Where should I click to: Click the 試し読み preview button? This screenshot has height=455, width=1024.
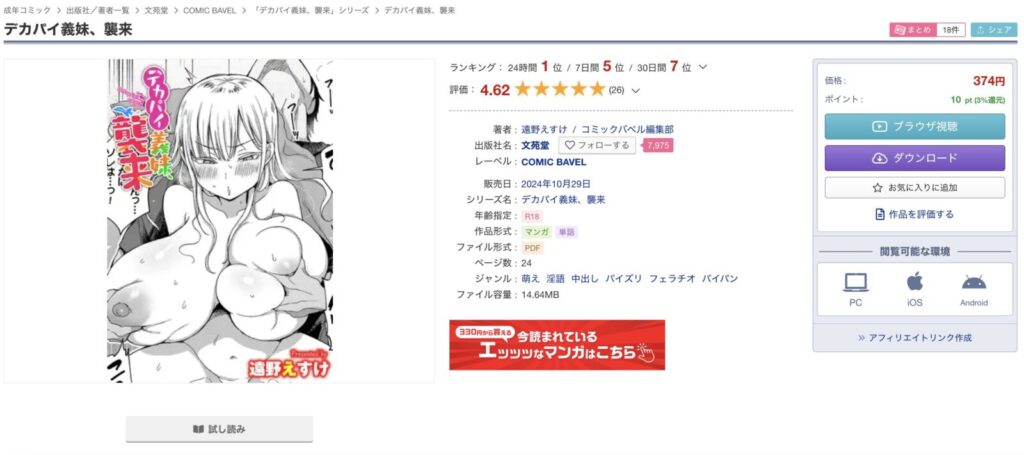[219, 429]
